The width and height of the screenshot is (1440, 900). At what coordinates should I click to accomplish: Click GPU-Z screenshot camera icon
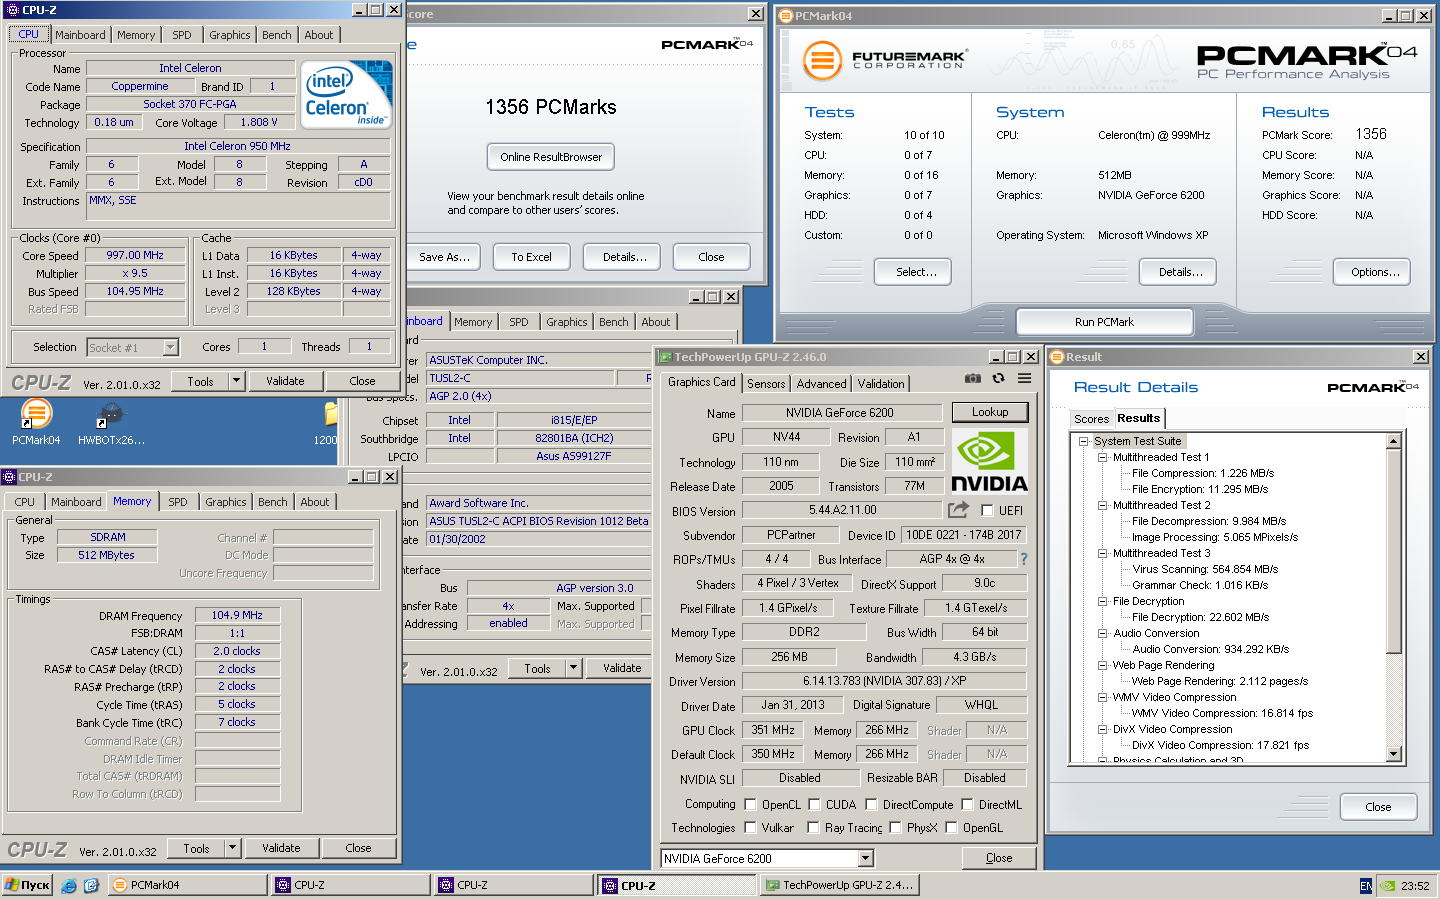pos(972,378)
